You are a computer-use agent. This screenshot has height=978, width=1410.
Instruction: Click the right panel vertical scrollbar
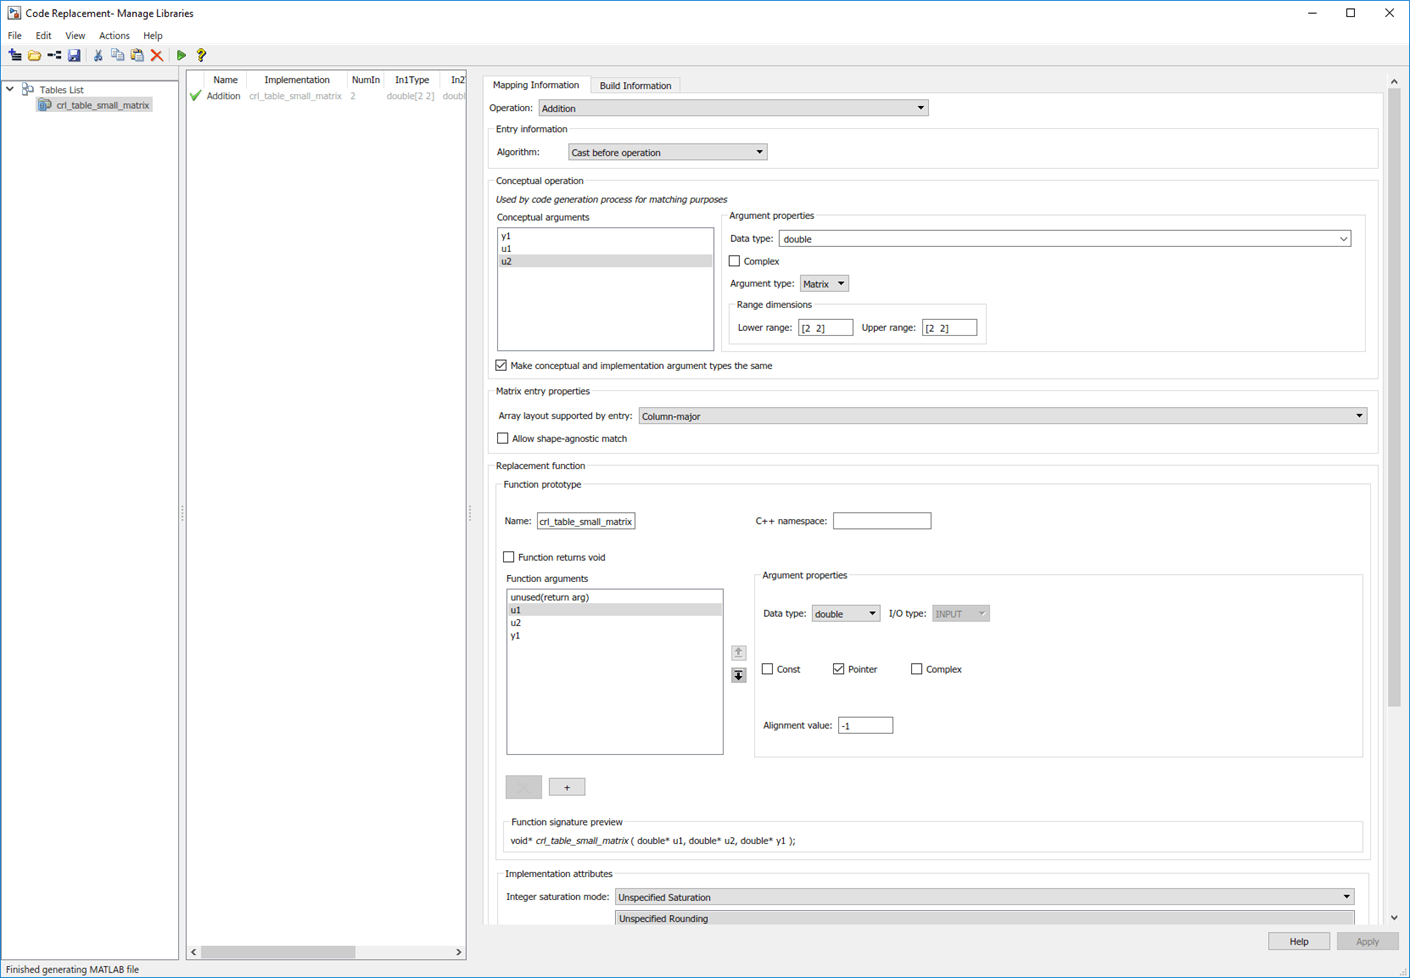coord(1394,398)
